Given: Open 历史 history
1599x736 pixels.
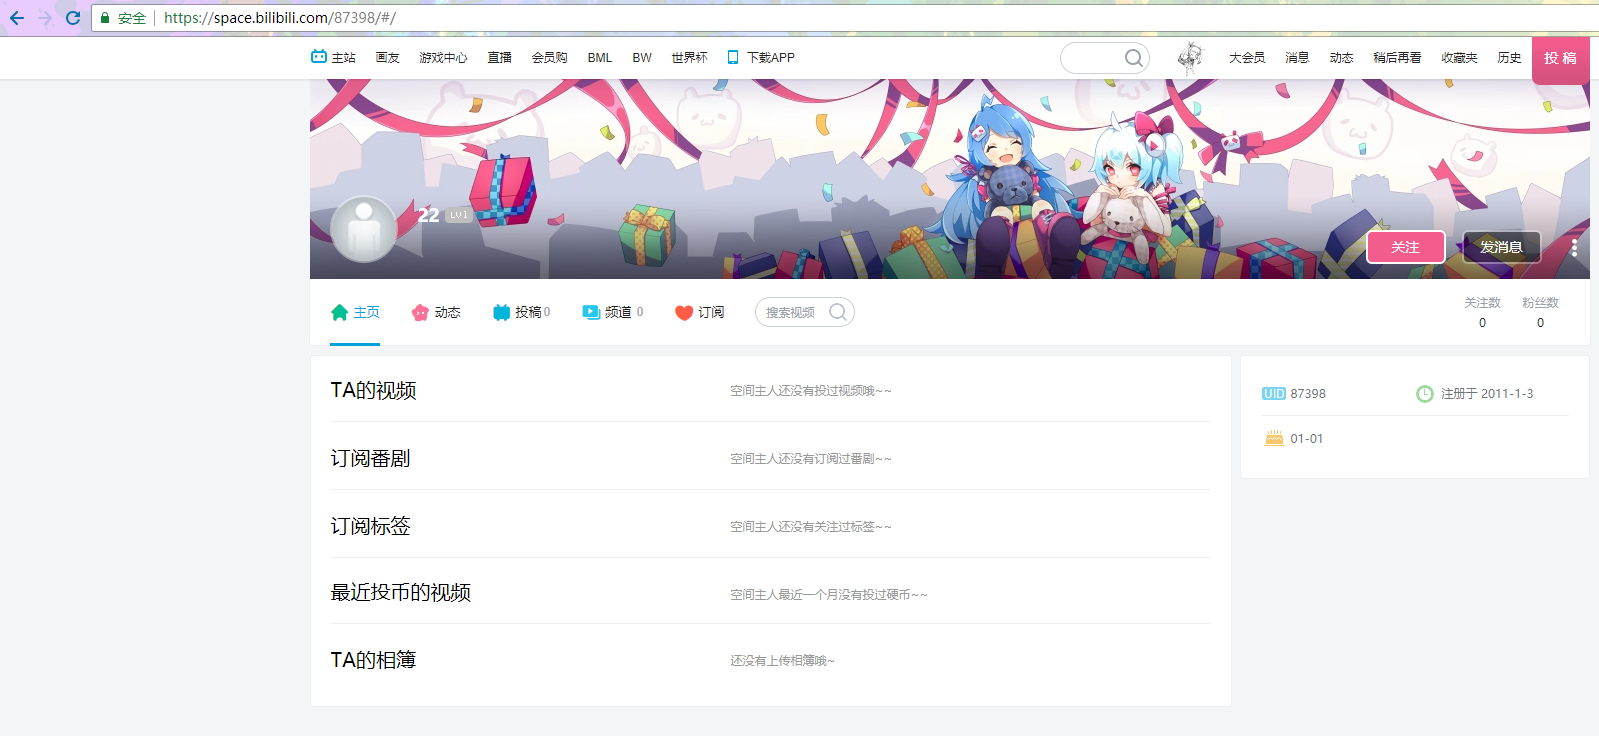Looking at the screenshot, I should click(1509, 58).
